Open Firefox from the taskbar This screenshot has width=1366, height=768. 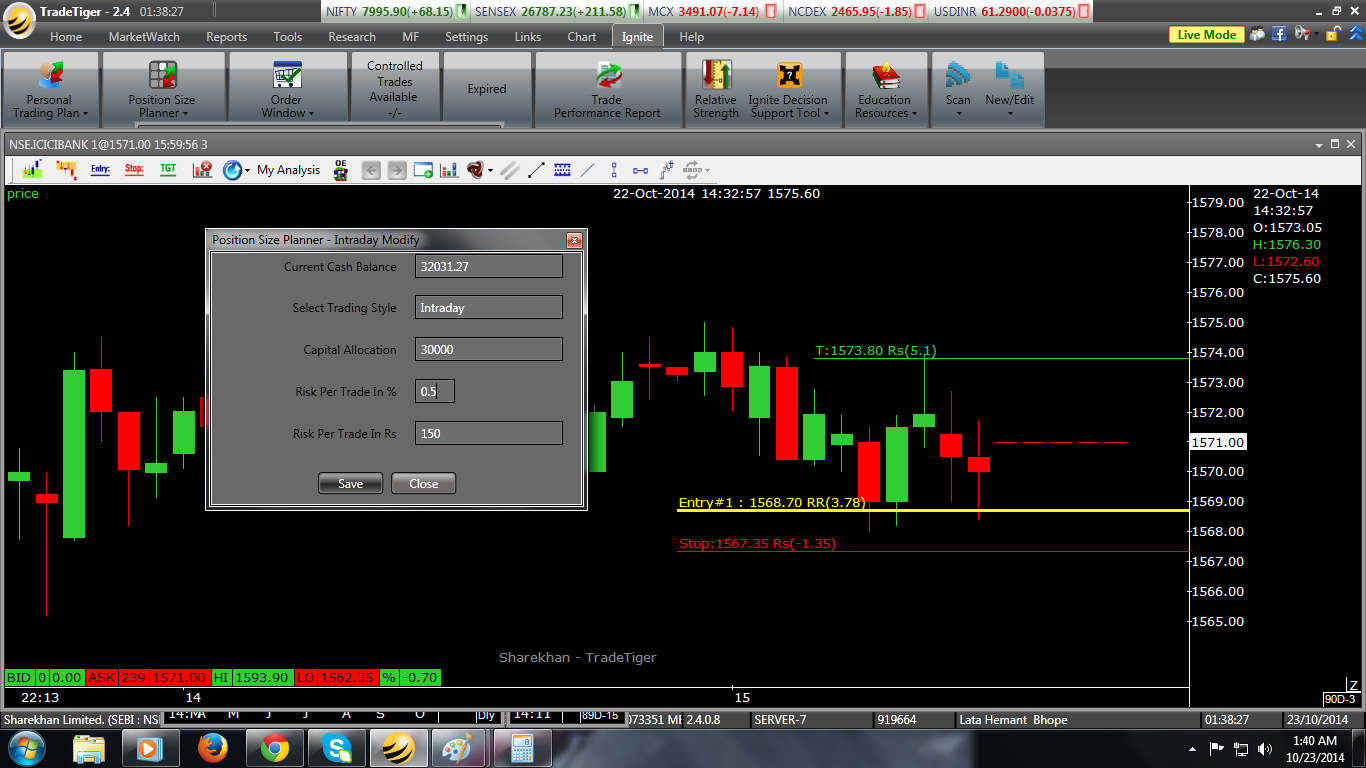coord(212,748)
